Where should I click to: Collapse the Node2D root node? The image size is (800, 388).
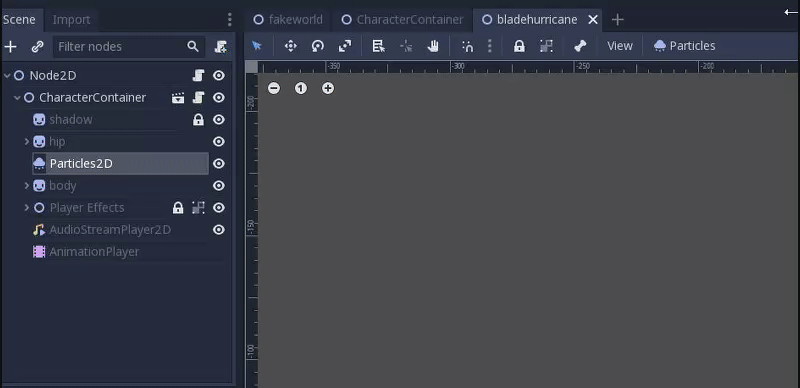click(x=7, y=76)
